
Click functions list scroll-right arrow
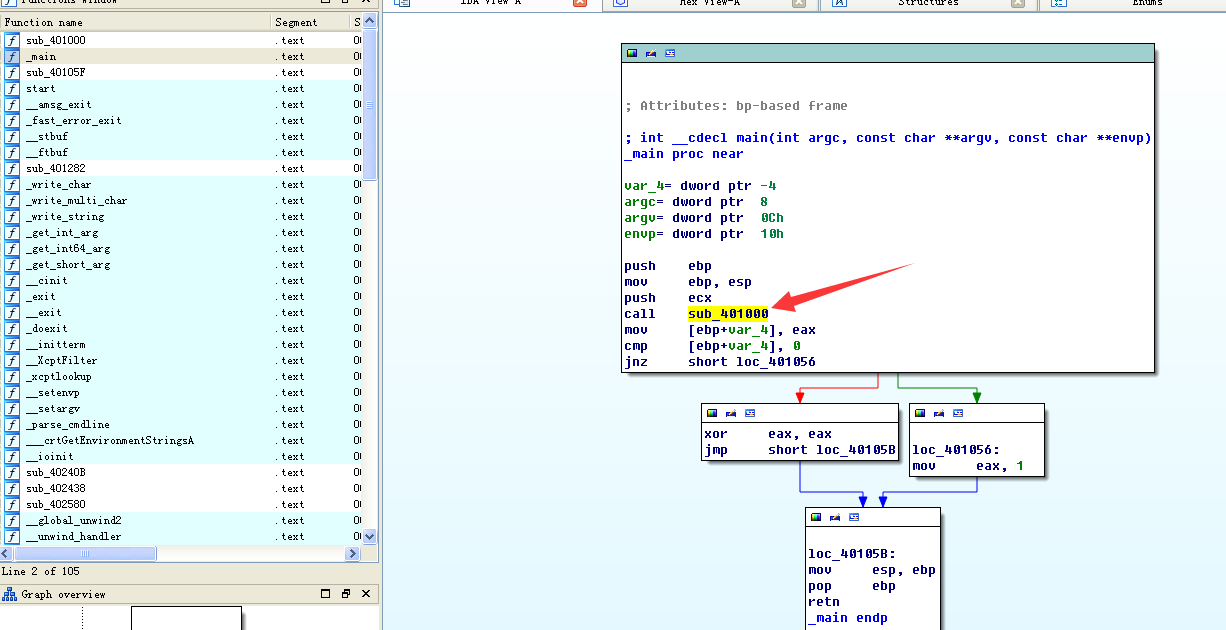click(352, 553)
